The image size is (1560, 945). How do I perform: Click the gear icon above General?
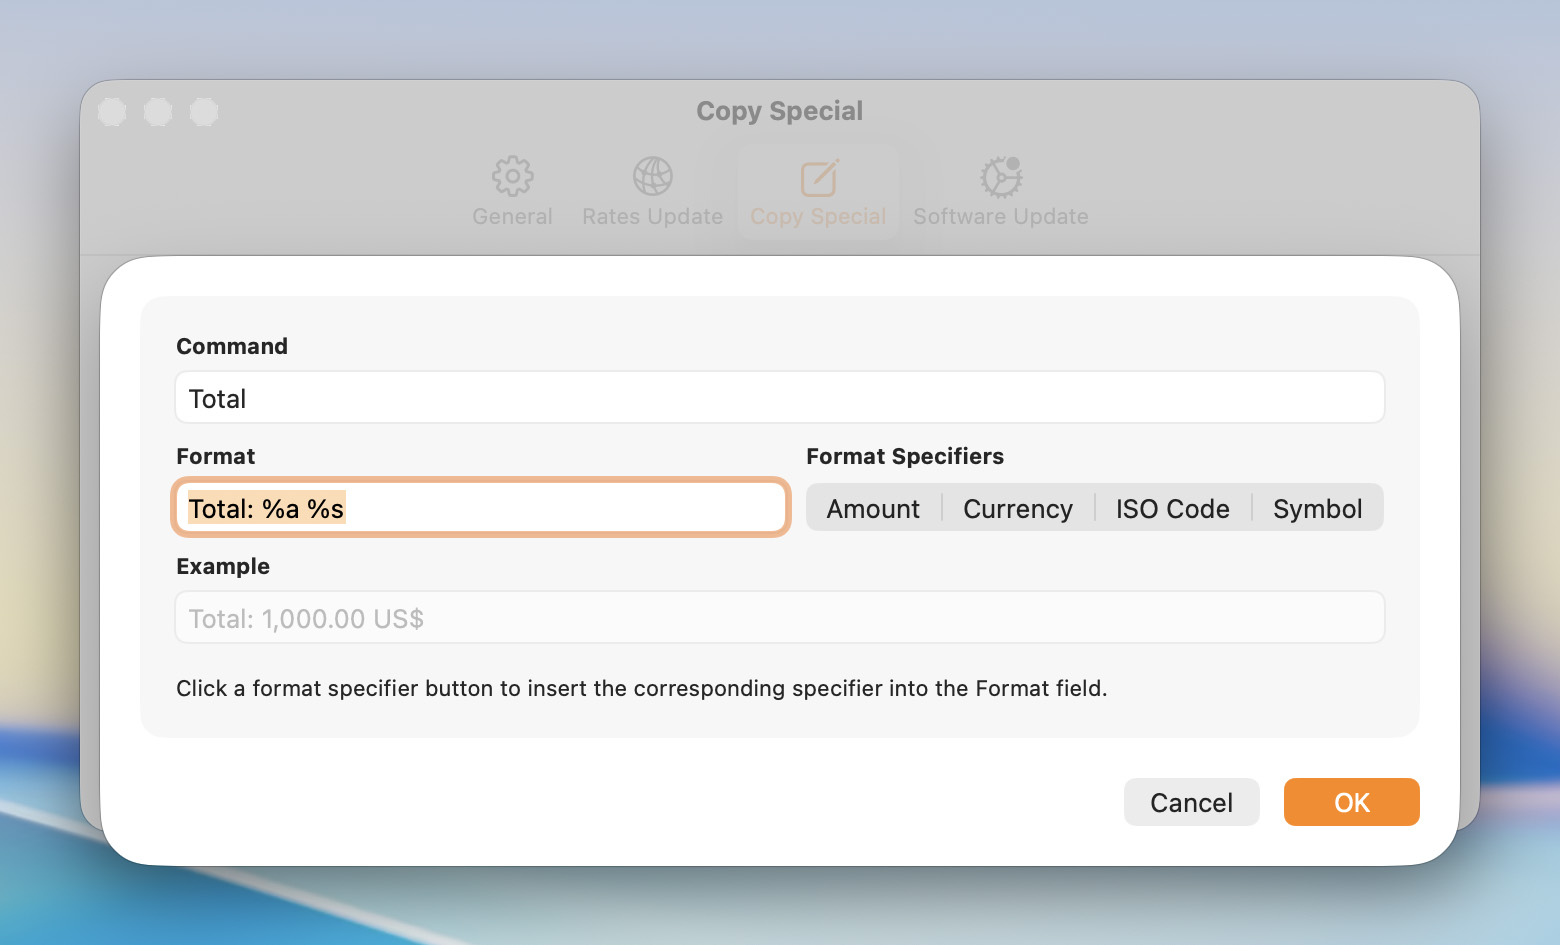pos(512,174)
